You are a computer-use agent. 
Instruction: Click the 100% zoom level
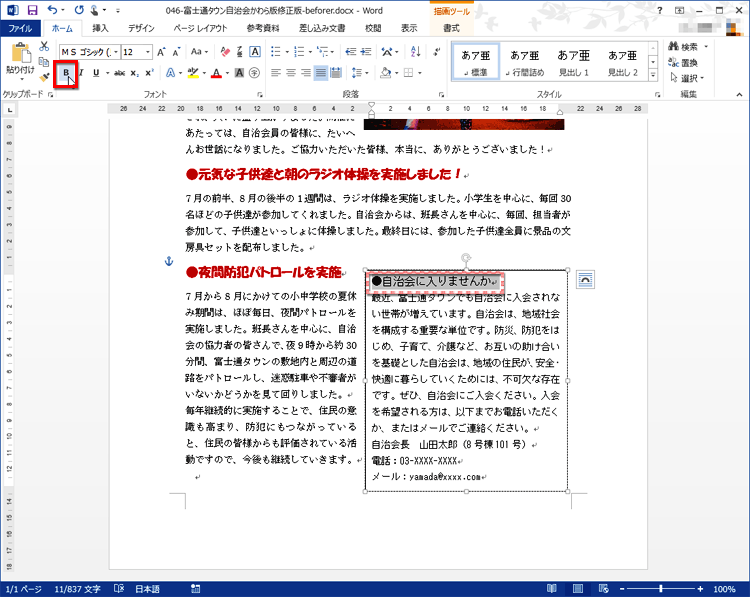coord(724,589)
